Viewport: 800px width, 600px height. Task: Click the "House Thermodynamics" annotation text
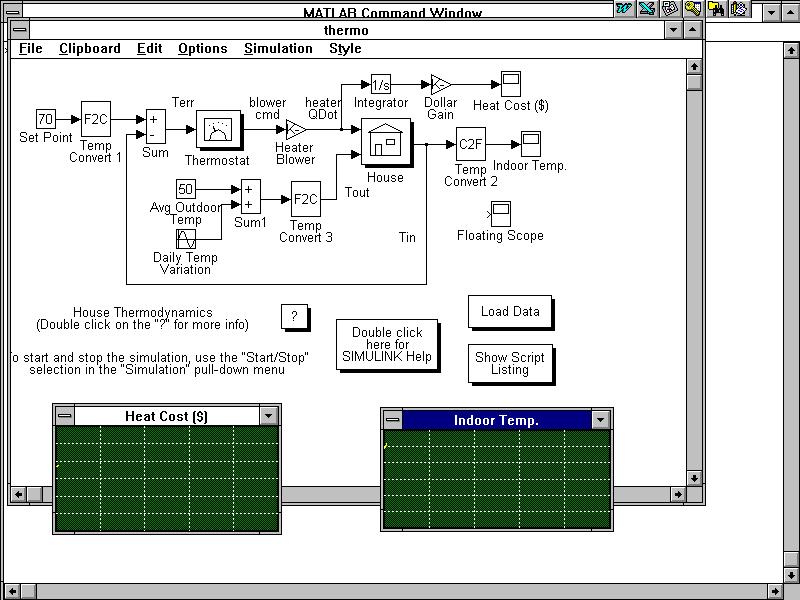[143, 312]
